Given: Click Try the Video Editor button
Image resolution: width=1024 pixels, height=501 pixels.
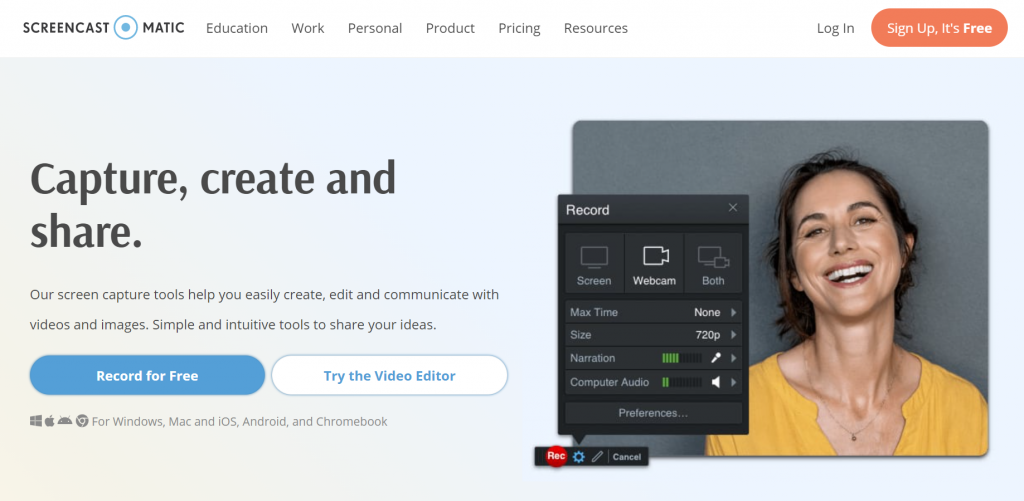Looking at the screenshot, I should coord(389,376).
